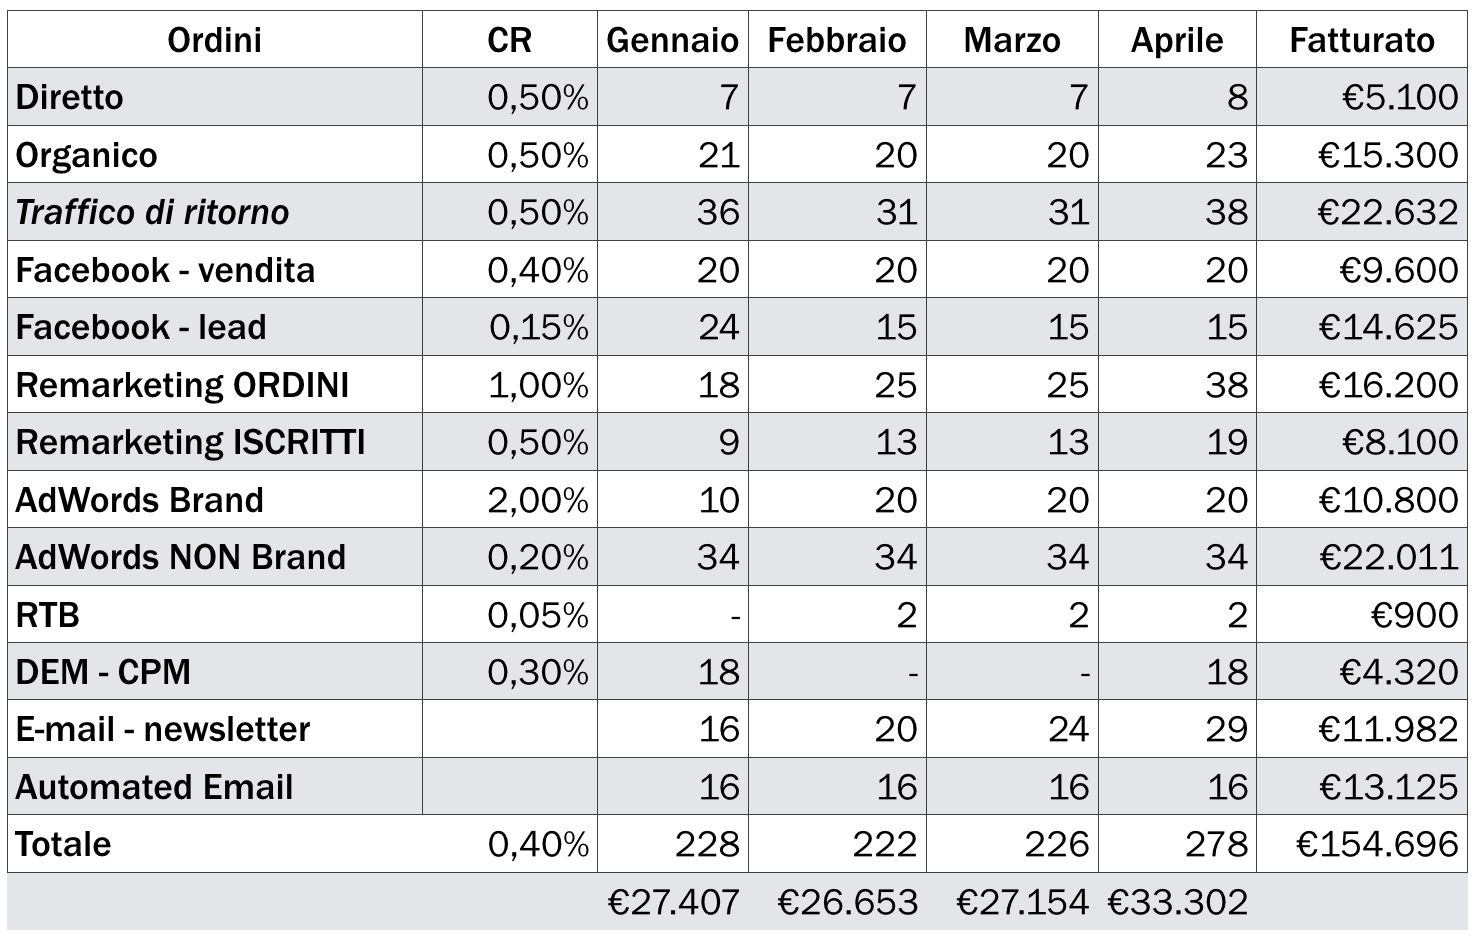This screenshot has width=1476, height=936.
Task: Click the €154.696 total revenue cell
Action: click(x=1377, y=844)
